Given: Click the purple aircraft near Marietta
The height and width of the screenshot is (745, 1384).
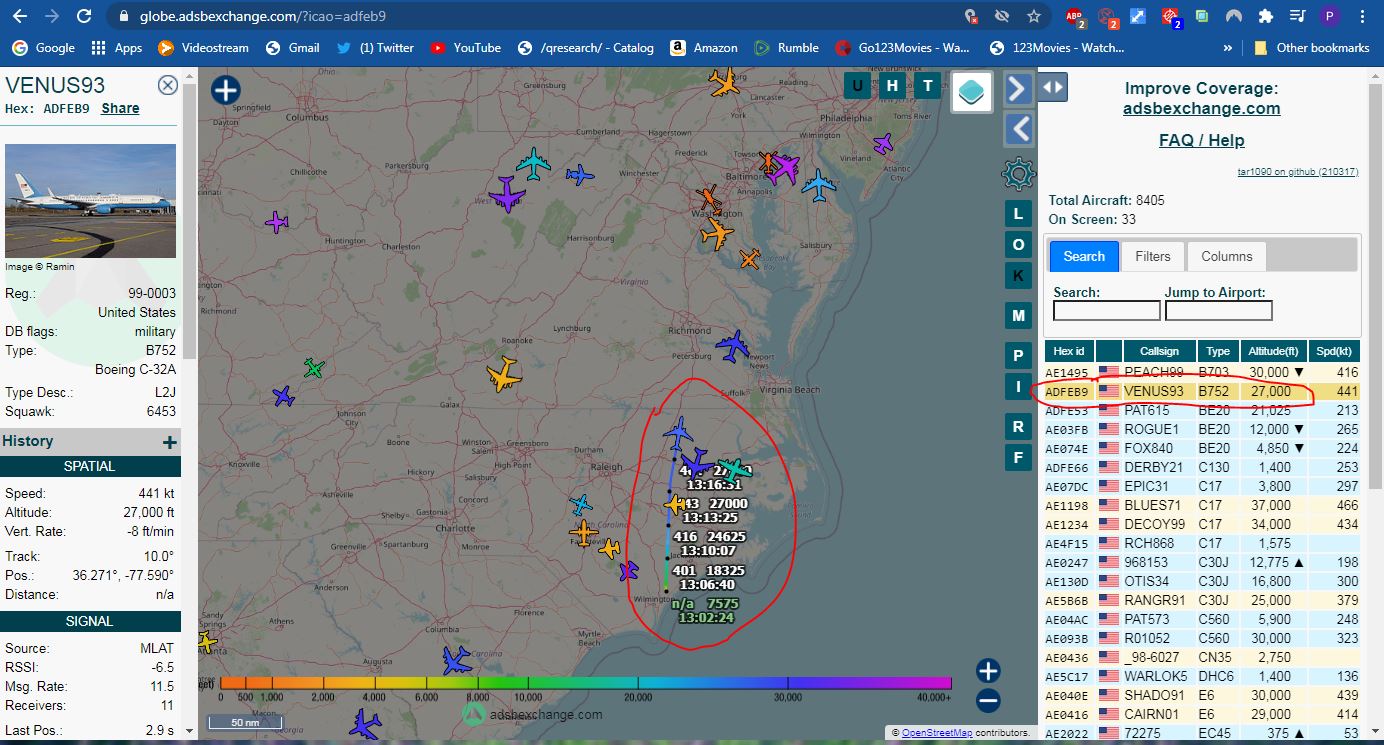Looking at the screenshot, I should (508, 194).
